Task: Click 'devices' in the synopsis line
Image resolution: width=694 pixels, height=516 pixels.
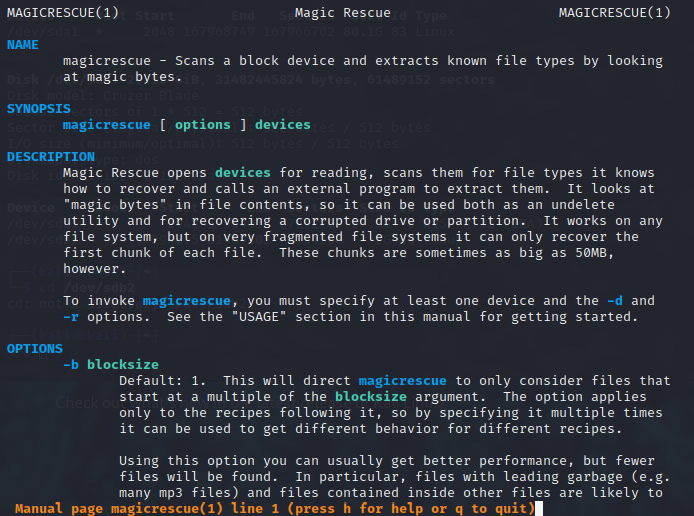Action: pyautogui.click(x=282, y=125)
